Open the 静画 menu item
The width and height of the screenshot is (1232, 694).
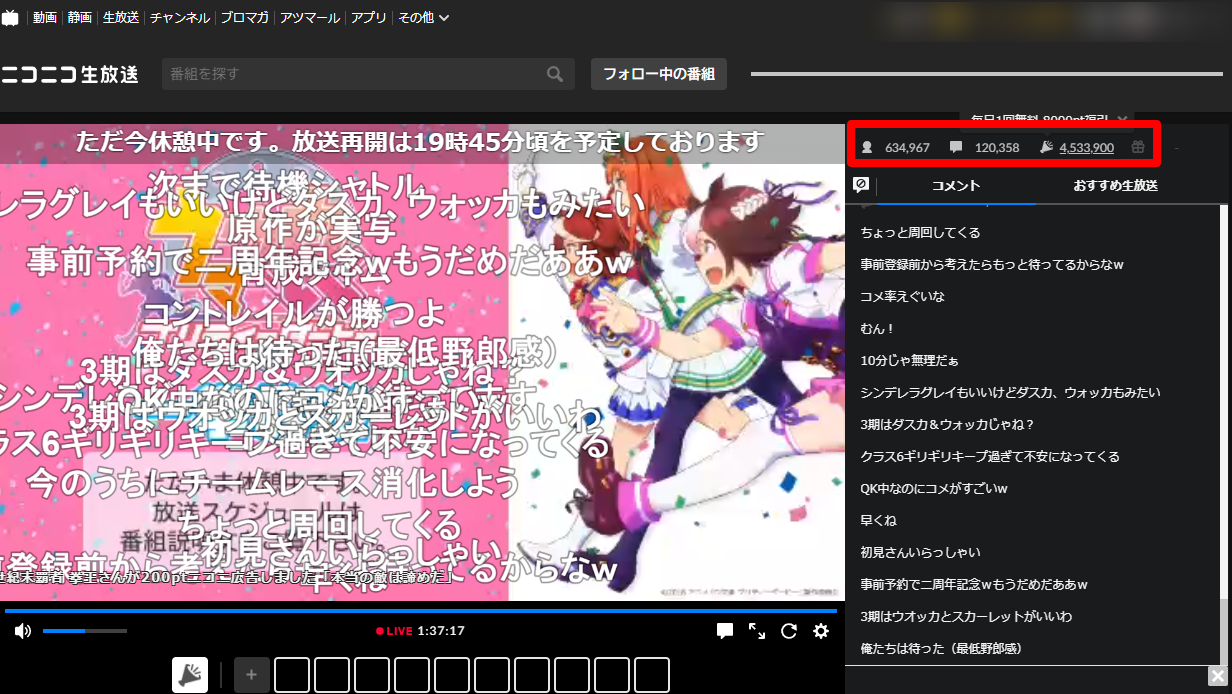[x=79, y=18]
